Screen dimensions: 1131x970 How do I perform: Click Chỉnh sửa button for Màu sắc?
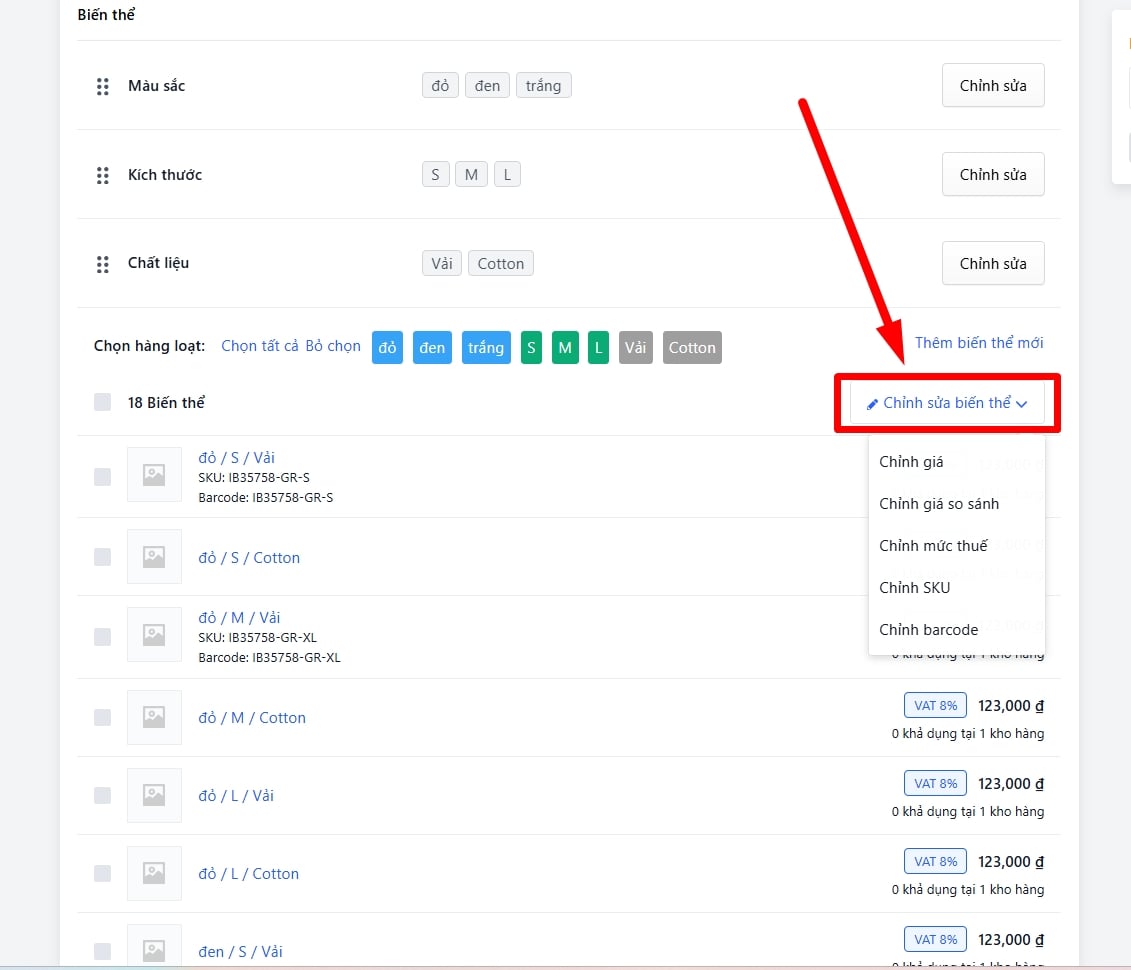tap(992, 86)
